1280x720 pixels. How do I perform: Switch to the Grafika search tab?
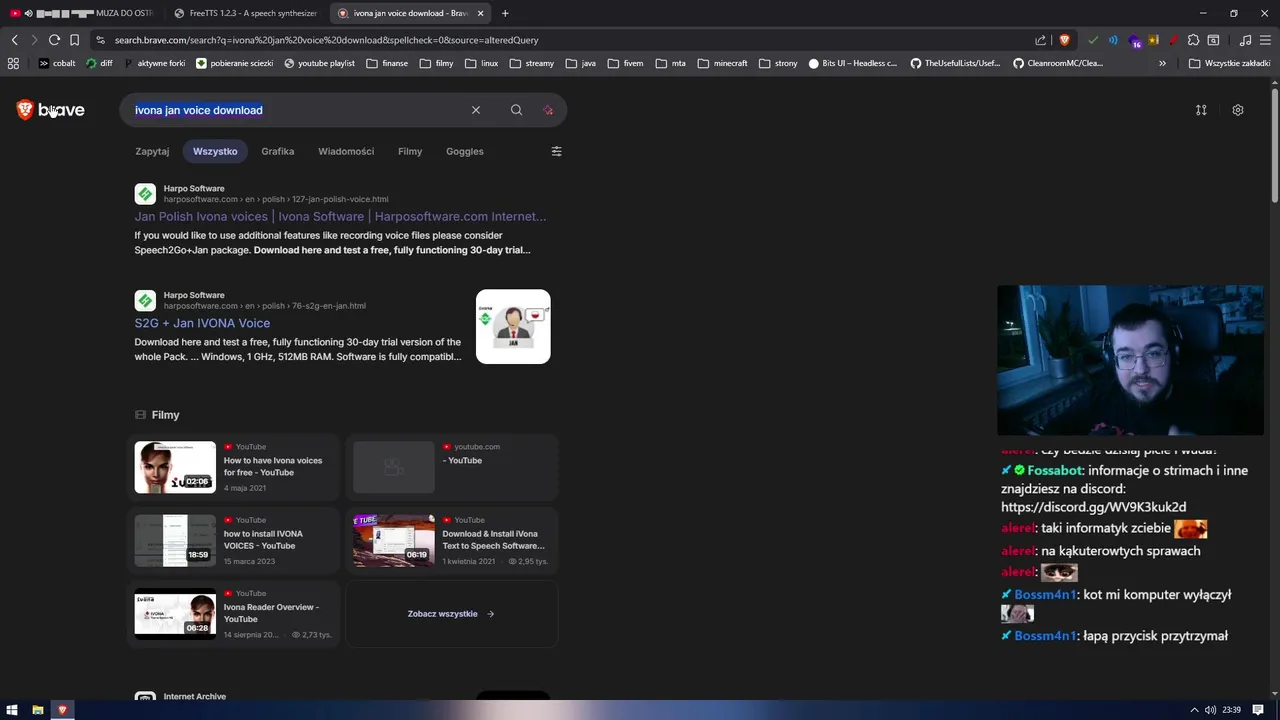tap(278, 151)
